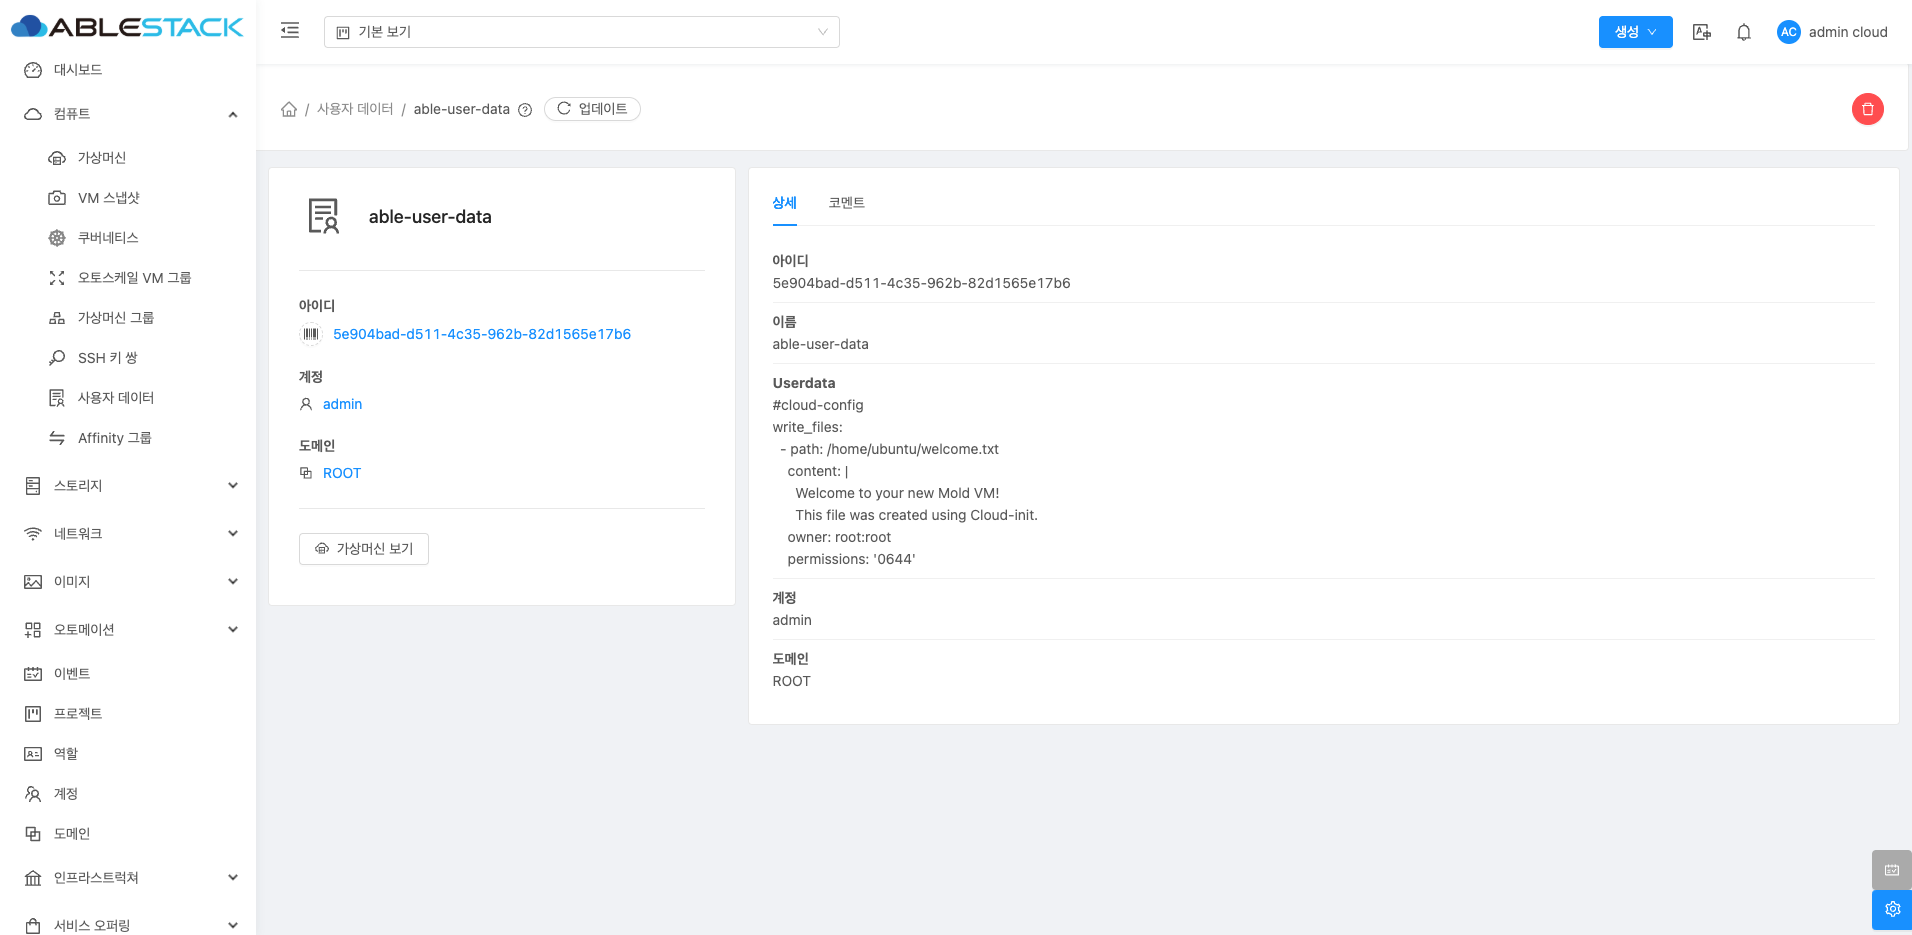Click the 업데이트 refresh button
Screen dimensions: 1912x935
[x=592, y=109]
